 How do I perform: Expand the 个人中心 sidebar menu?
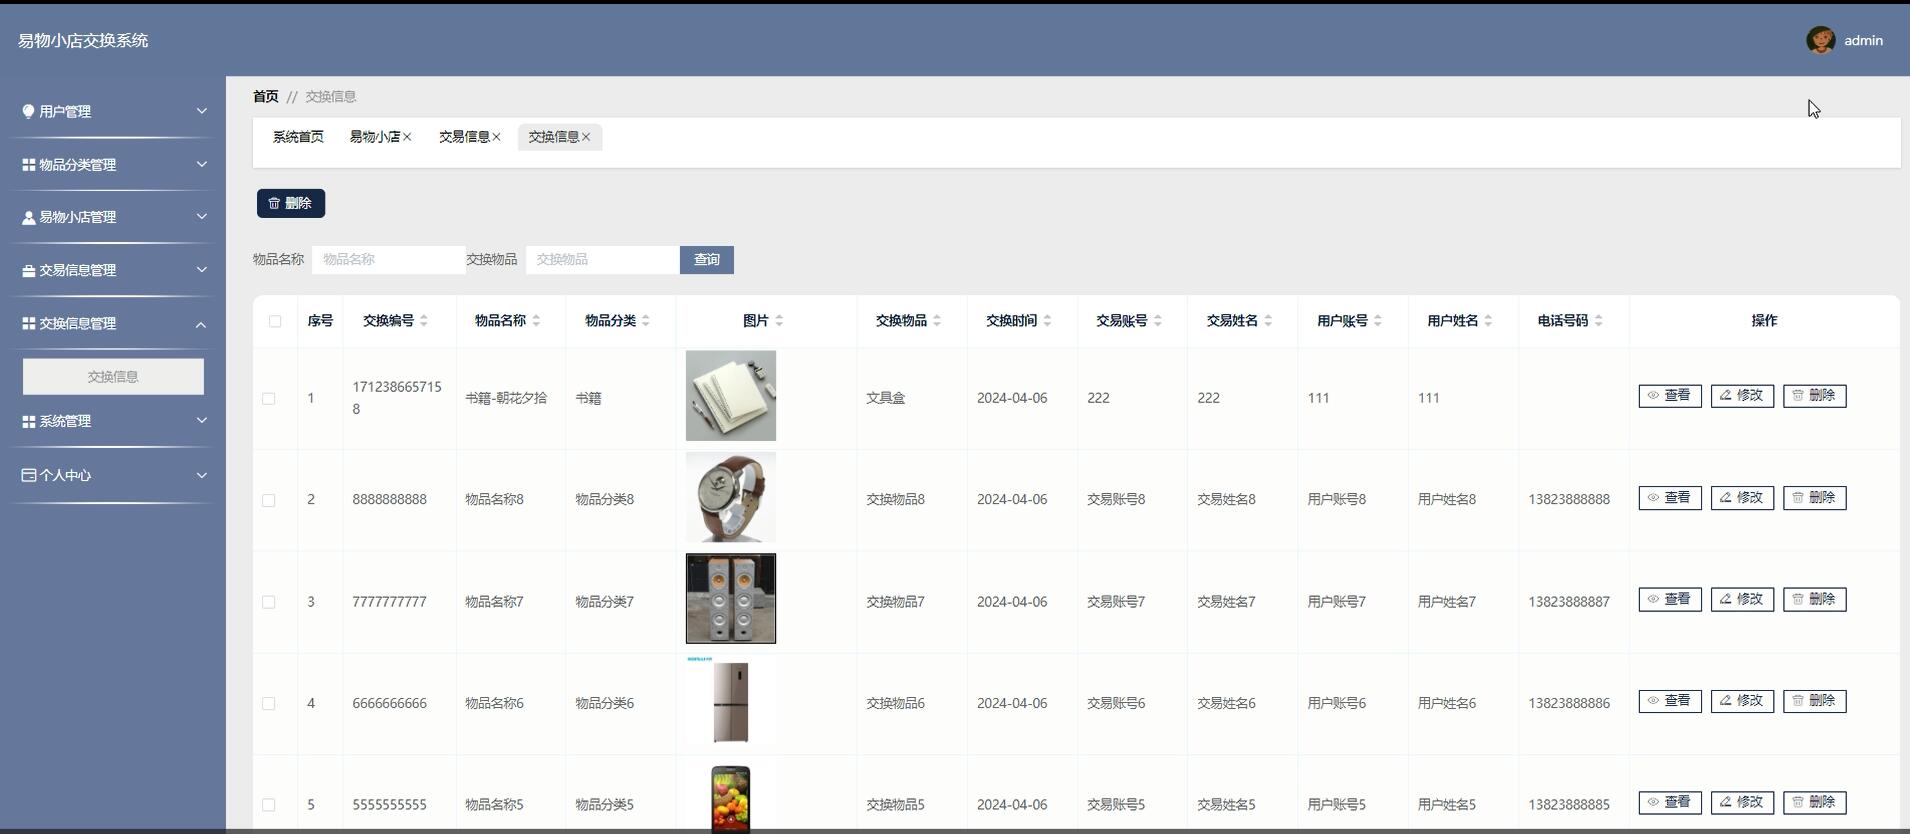point(113,475)
